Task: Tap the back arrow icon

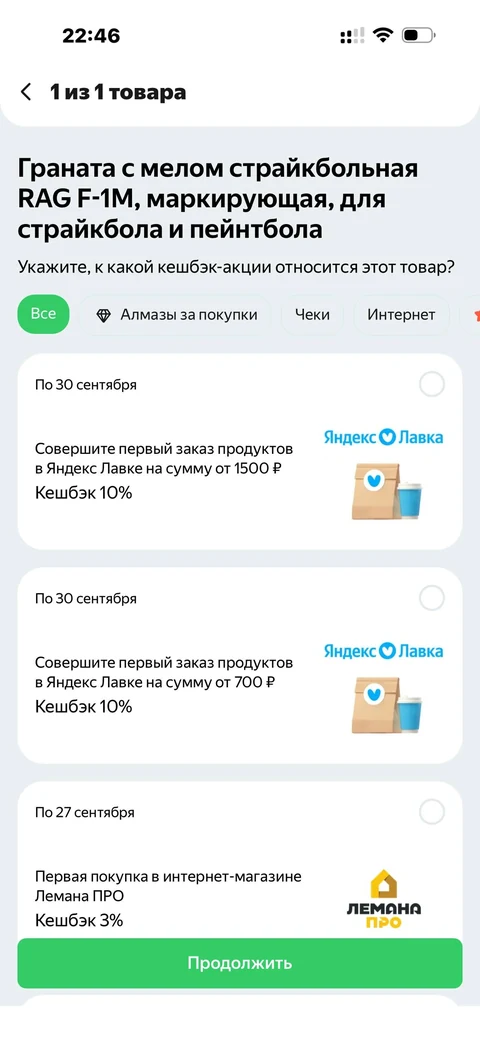Action: pos(26,92)
